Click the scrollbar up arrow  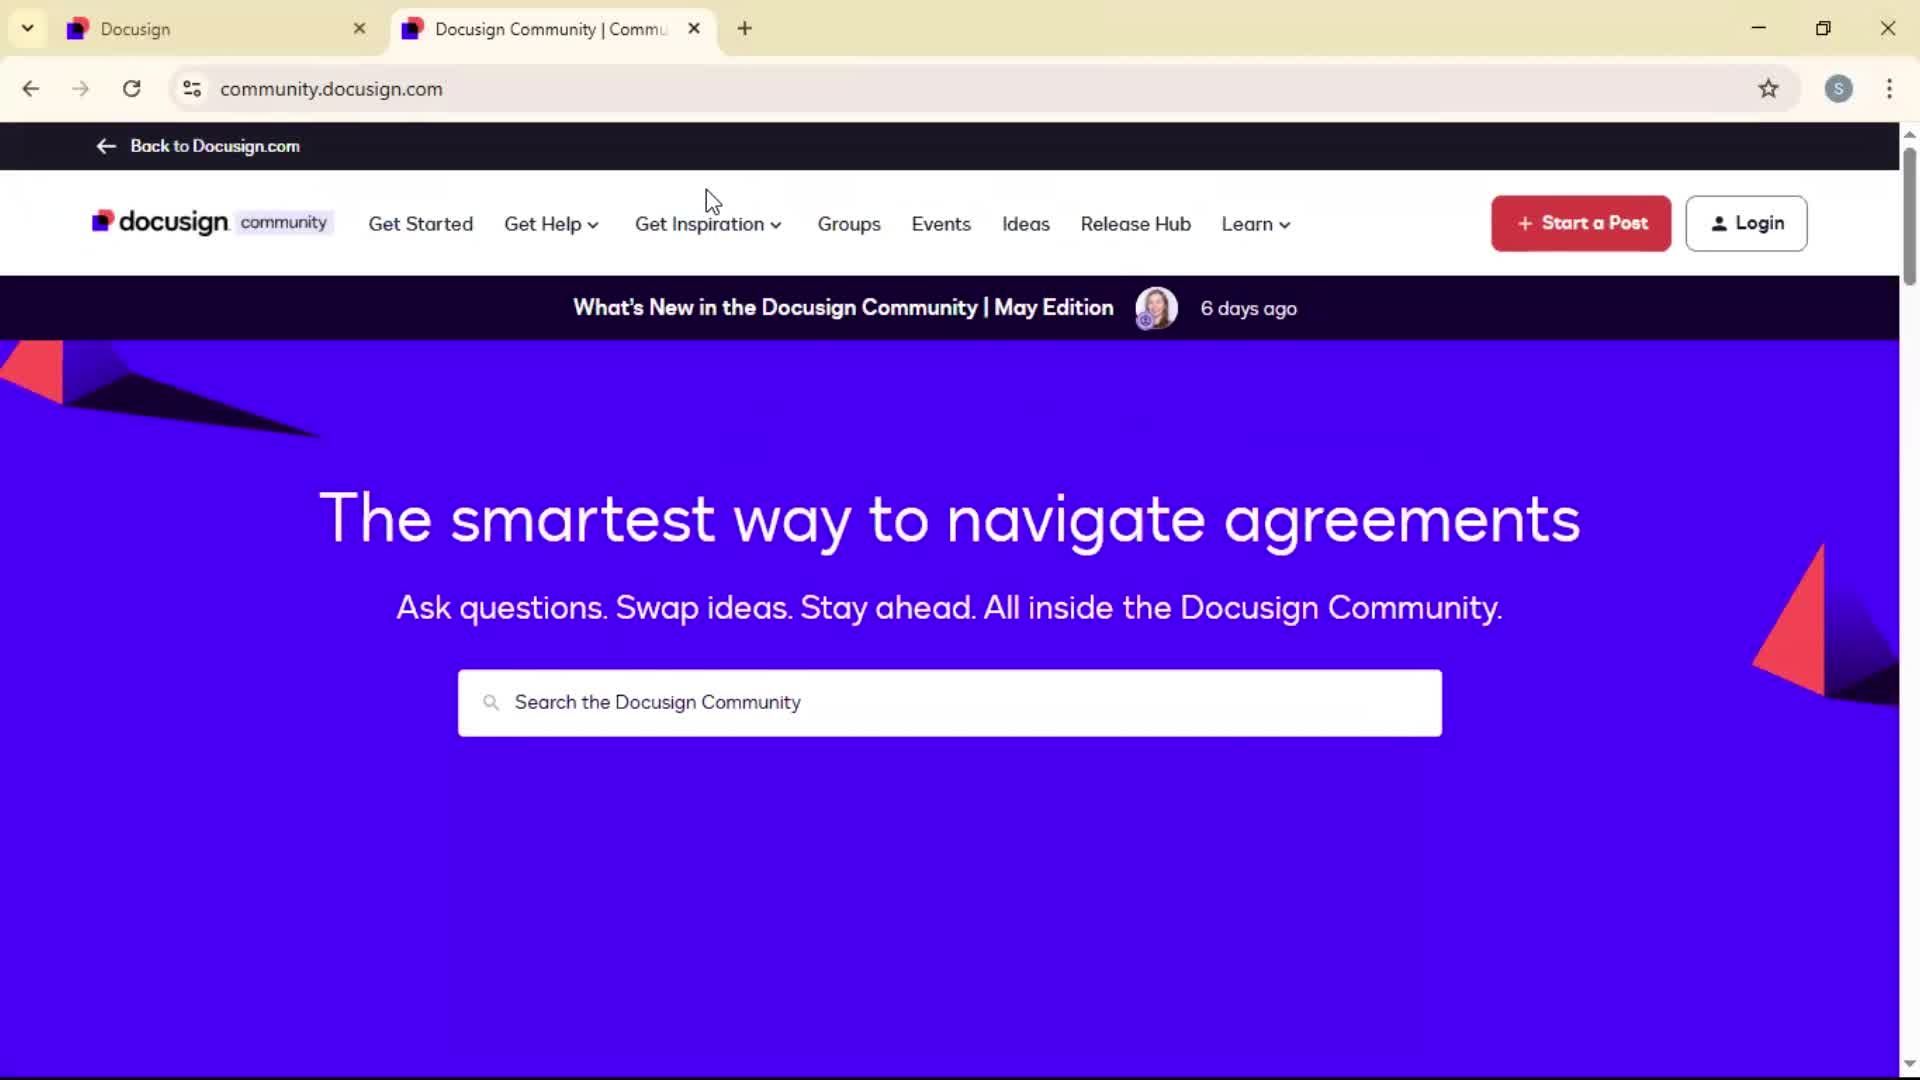1909,134
